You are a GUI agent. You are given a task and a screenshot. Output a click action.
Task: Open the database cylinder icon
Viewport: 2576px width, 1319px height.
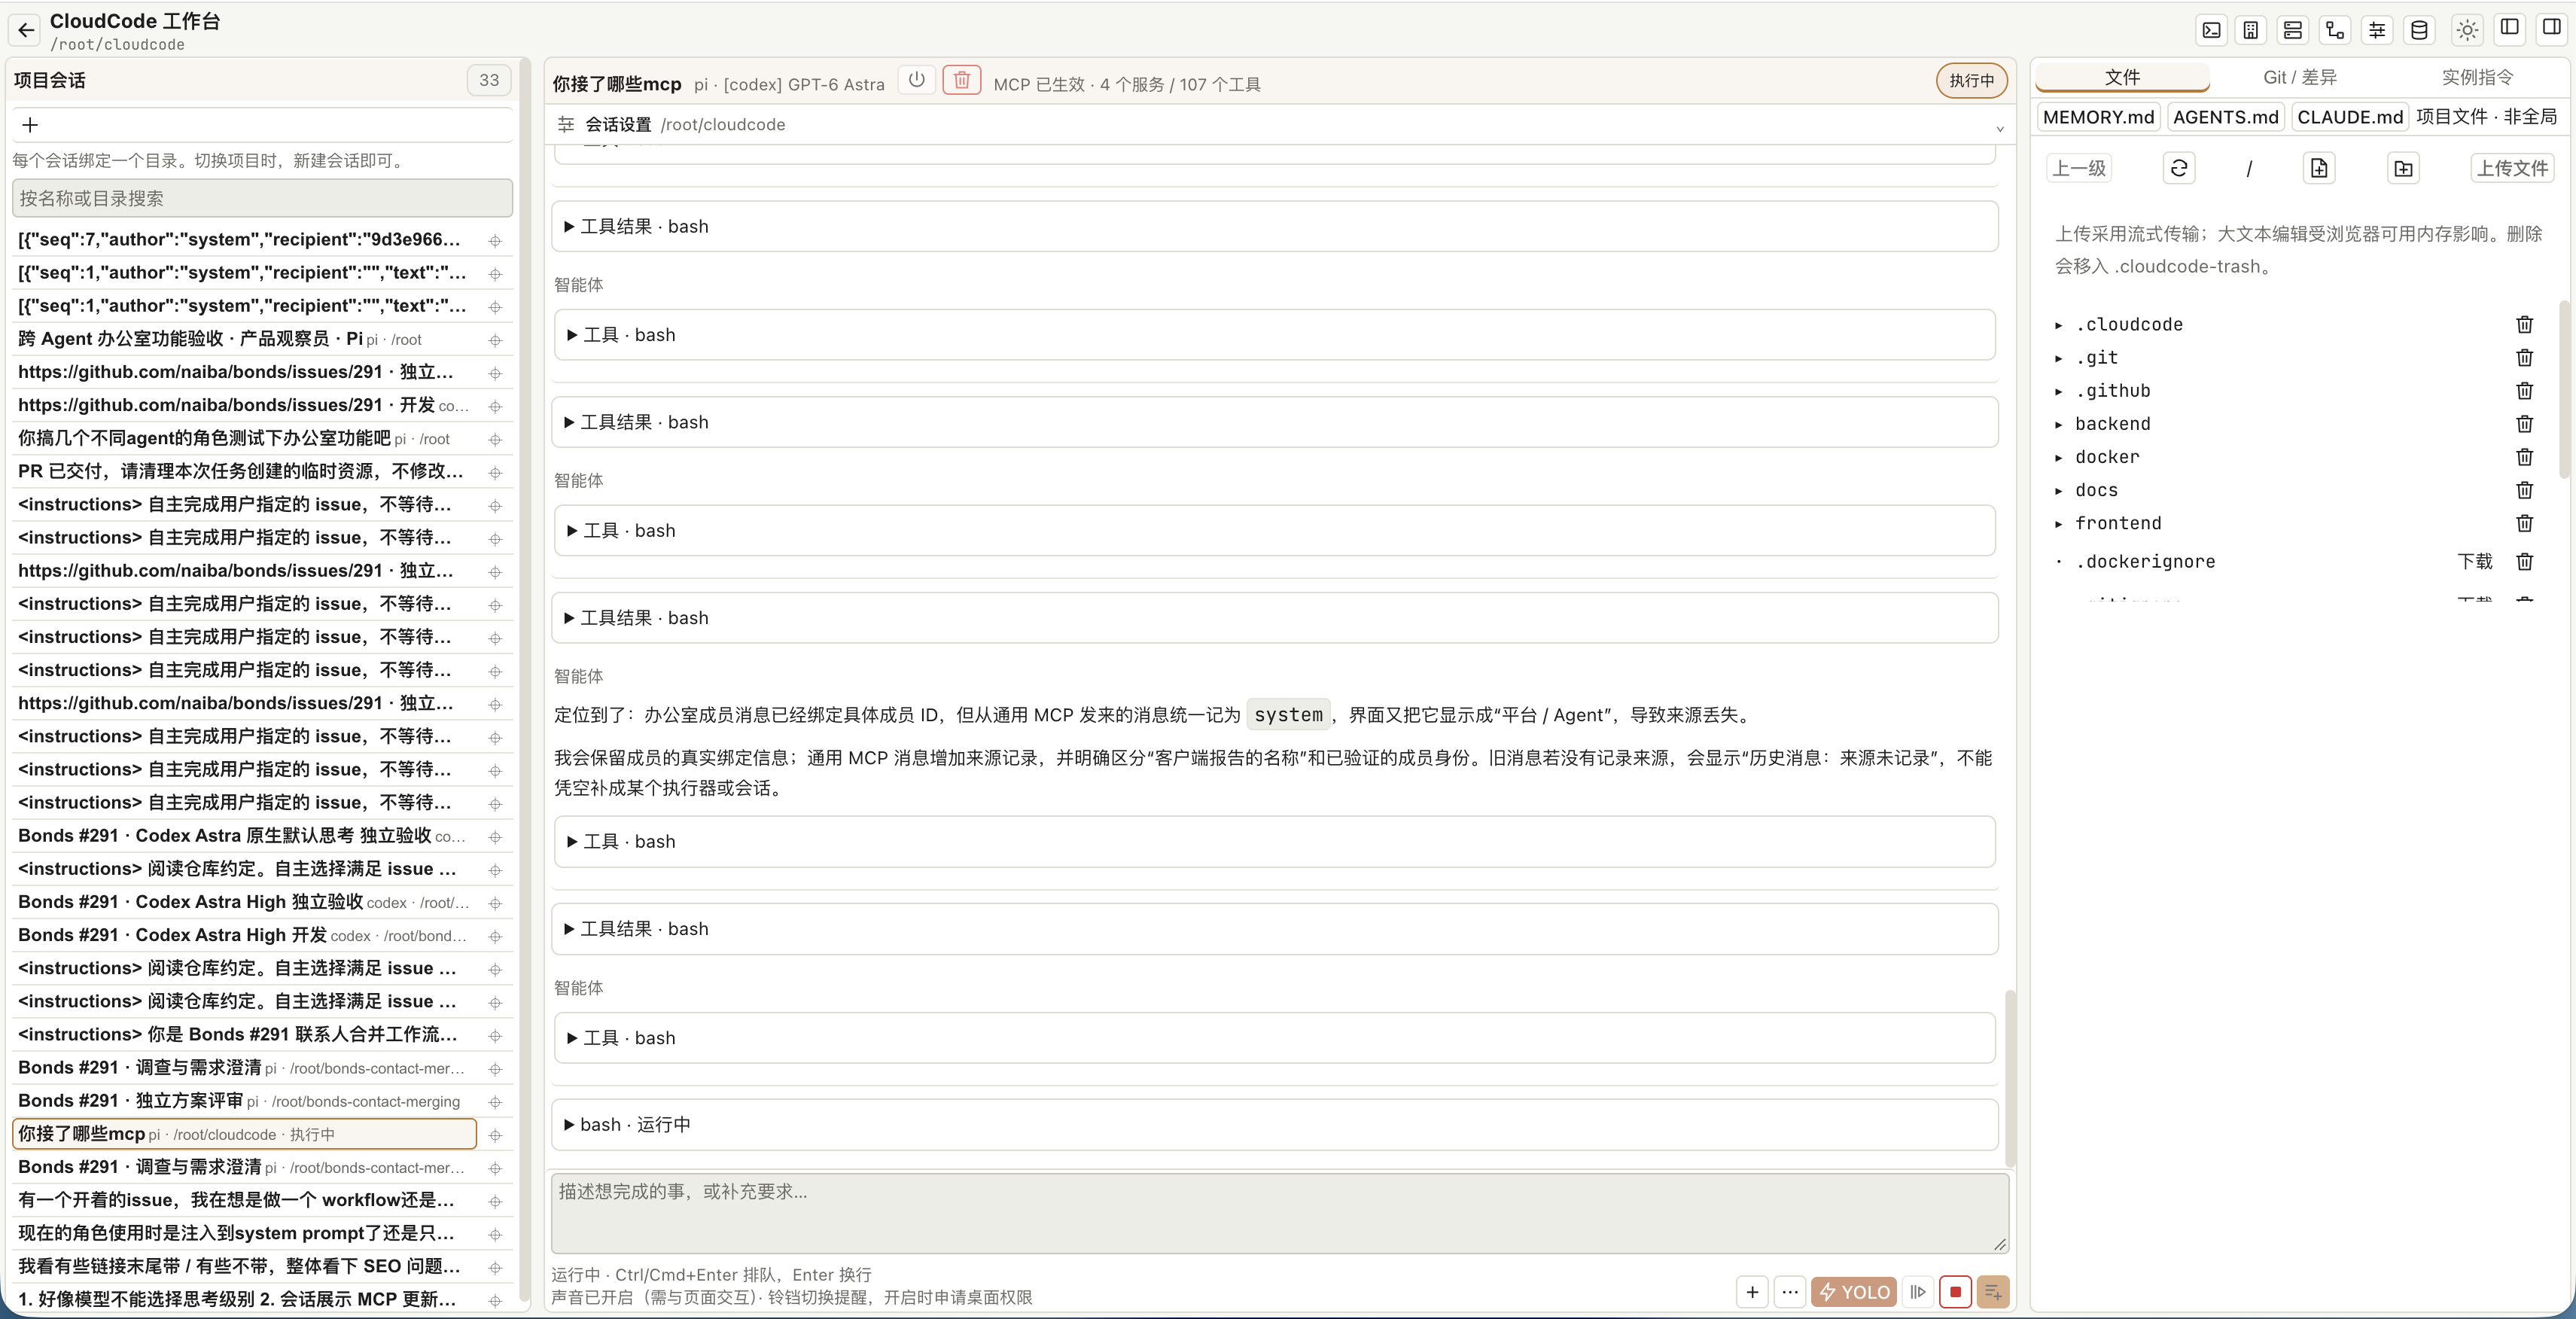(2419, 30)
